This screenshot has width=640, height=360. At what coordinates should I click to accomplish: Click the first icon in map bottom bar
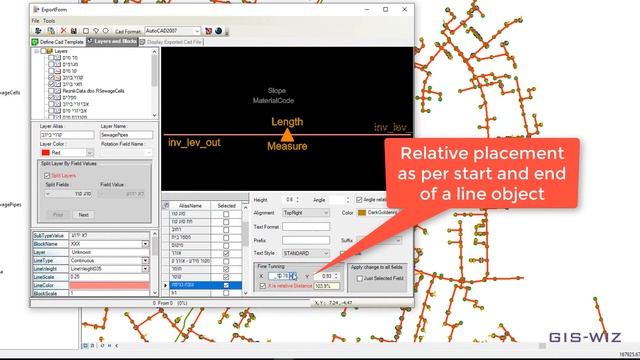[x=85, y=346]
